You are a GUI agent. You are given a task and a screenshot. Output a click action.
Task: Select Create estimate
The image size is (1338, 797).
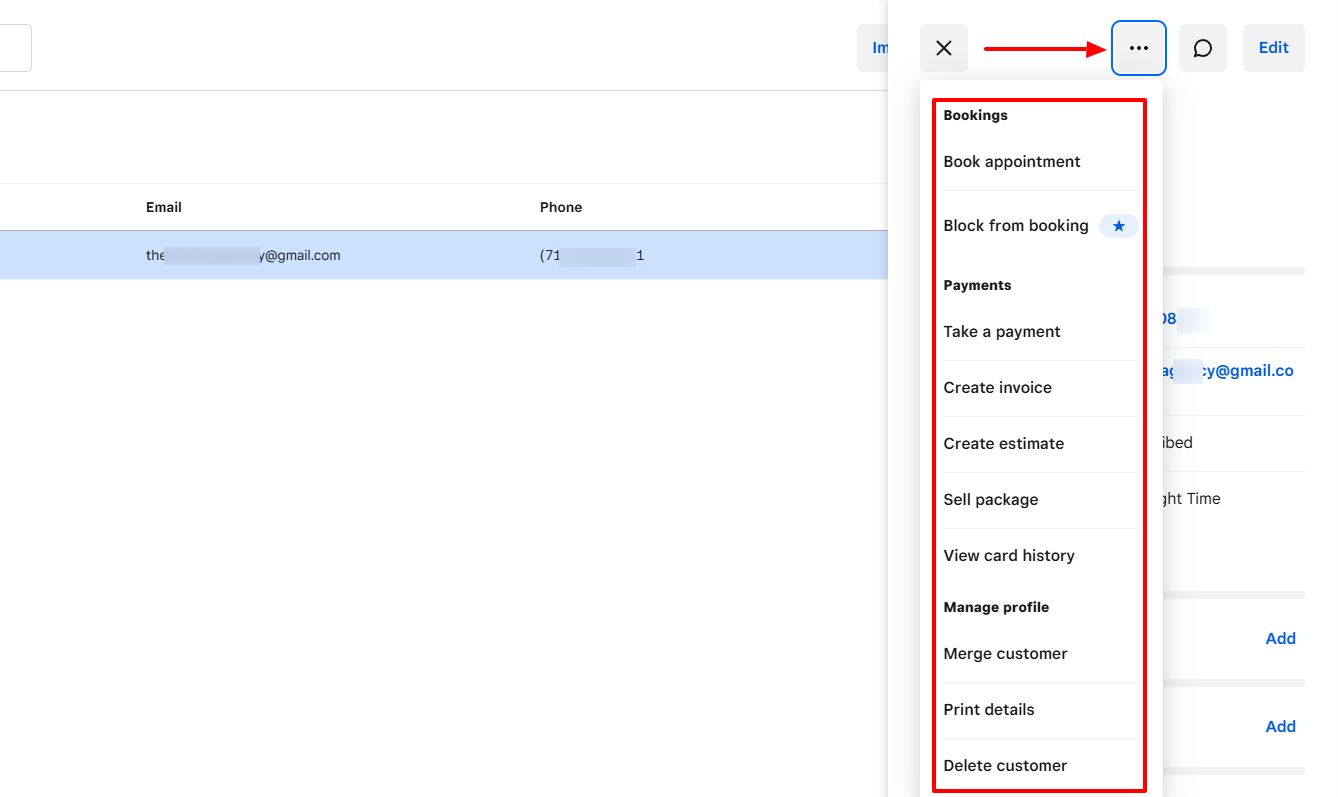point(1003,443)
